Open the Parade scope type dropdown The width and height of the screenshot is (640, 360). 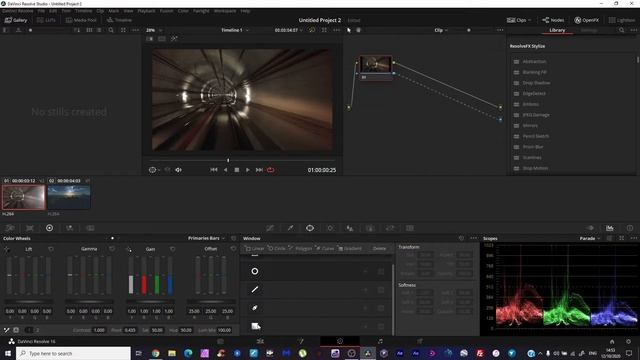pyautogui.click(x=590, y=238)
